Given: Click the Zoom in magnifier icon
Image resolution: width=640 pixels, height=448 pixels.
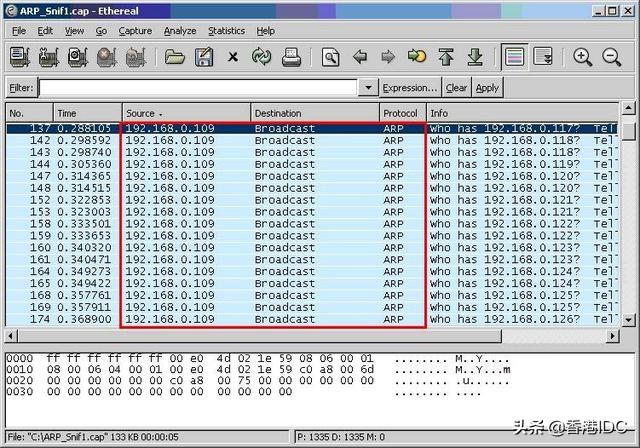Looking at the screenshot, I should point(583,57).
